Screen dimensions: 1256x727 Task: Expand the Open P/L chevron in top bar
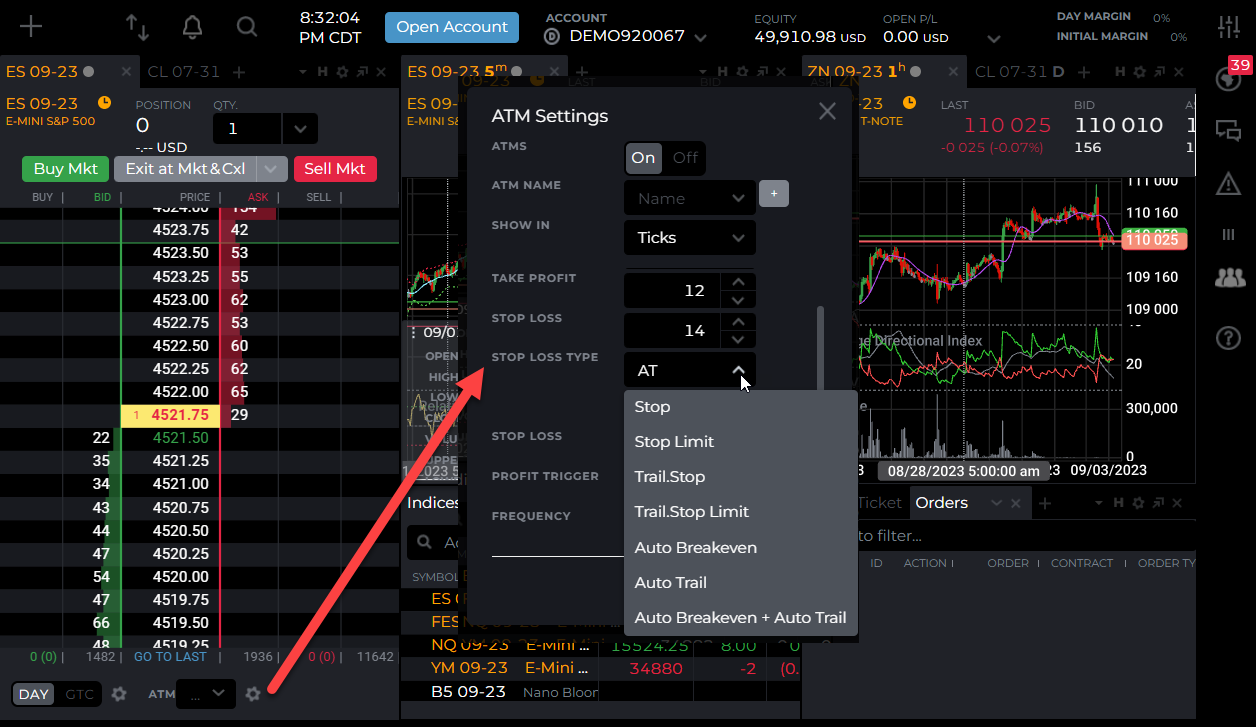coord(993,38)
